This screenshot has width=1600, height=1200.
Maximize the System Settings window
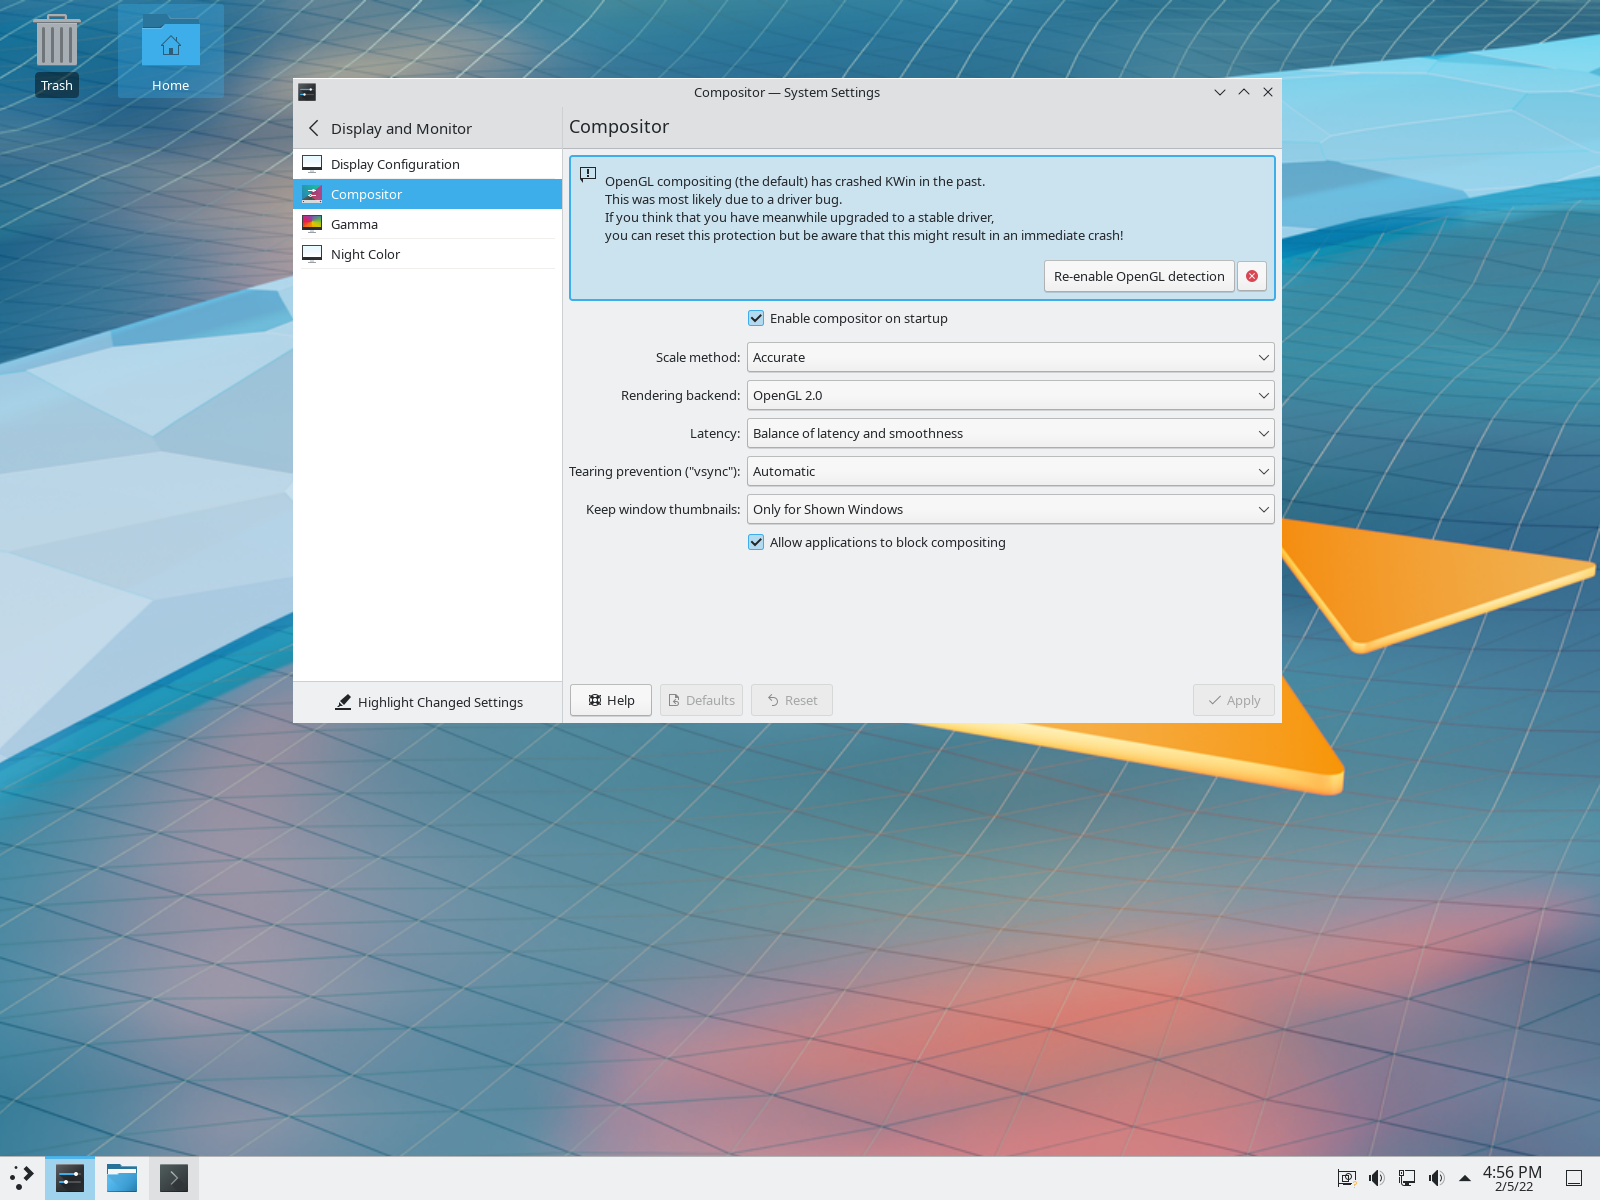click(x=1244, y=92)
